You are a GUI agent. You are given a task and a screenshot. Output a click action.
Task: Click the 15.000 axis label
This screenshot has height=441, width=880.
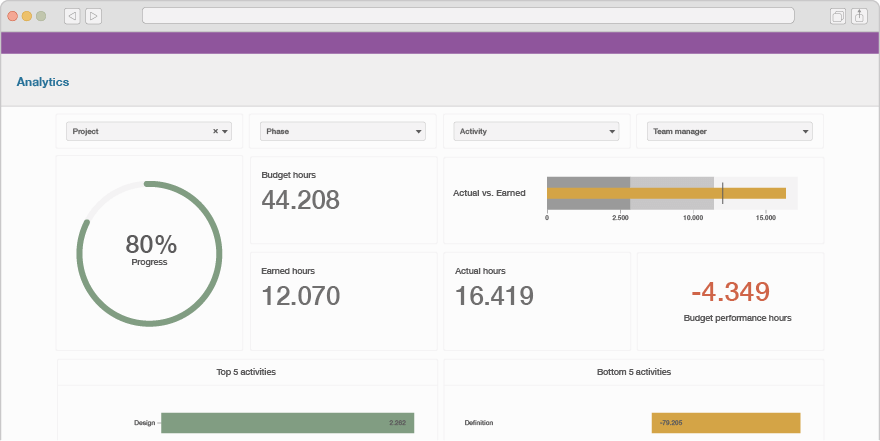(766, 218)
